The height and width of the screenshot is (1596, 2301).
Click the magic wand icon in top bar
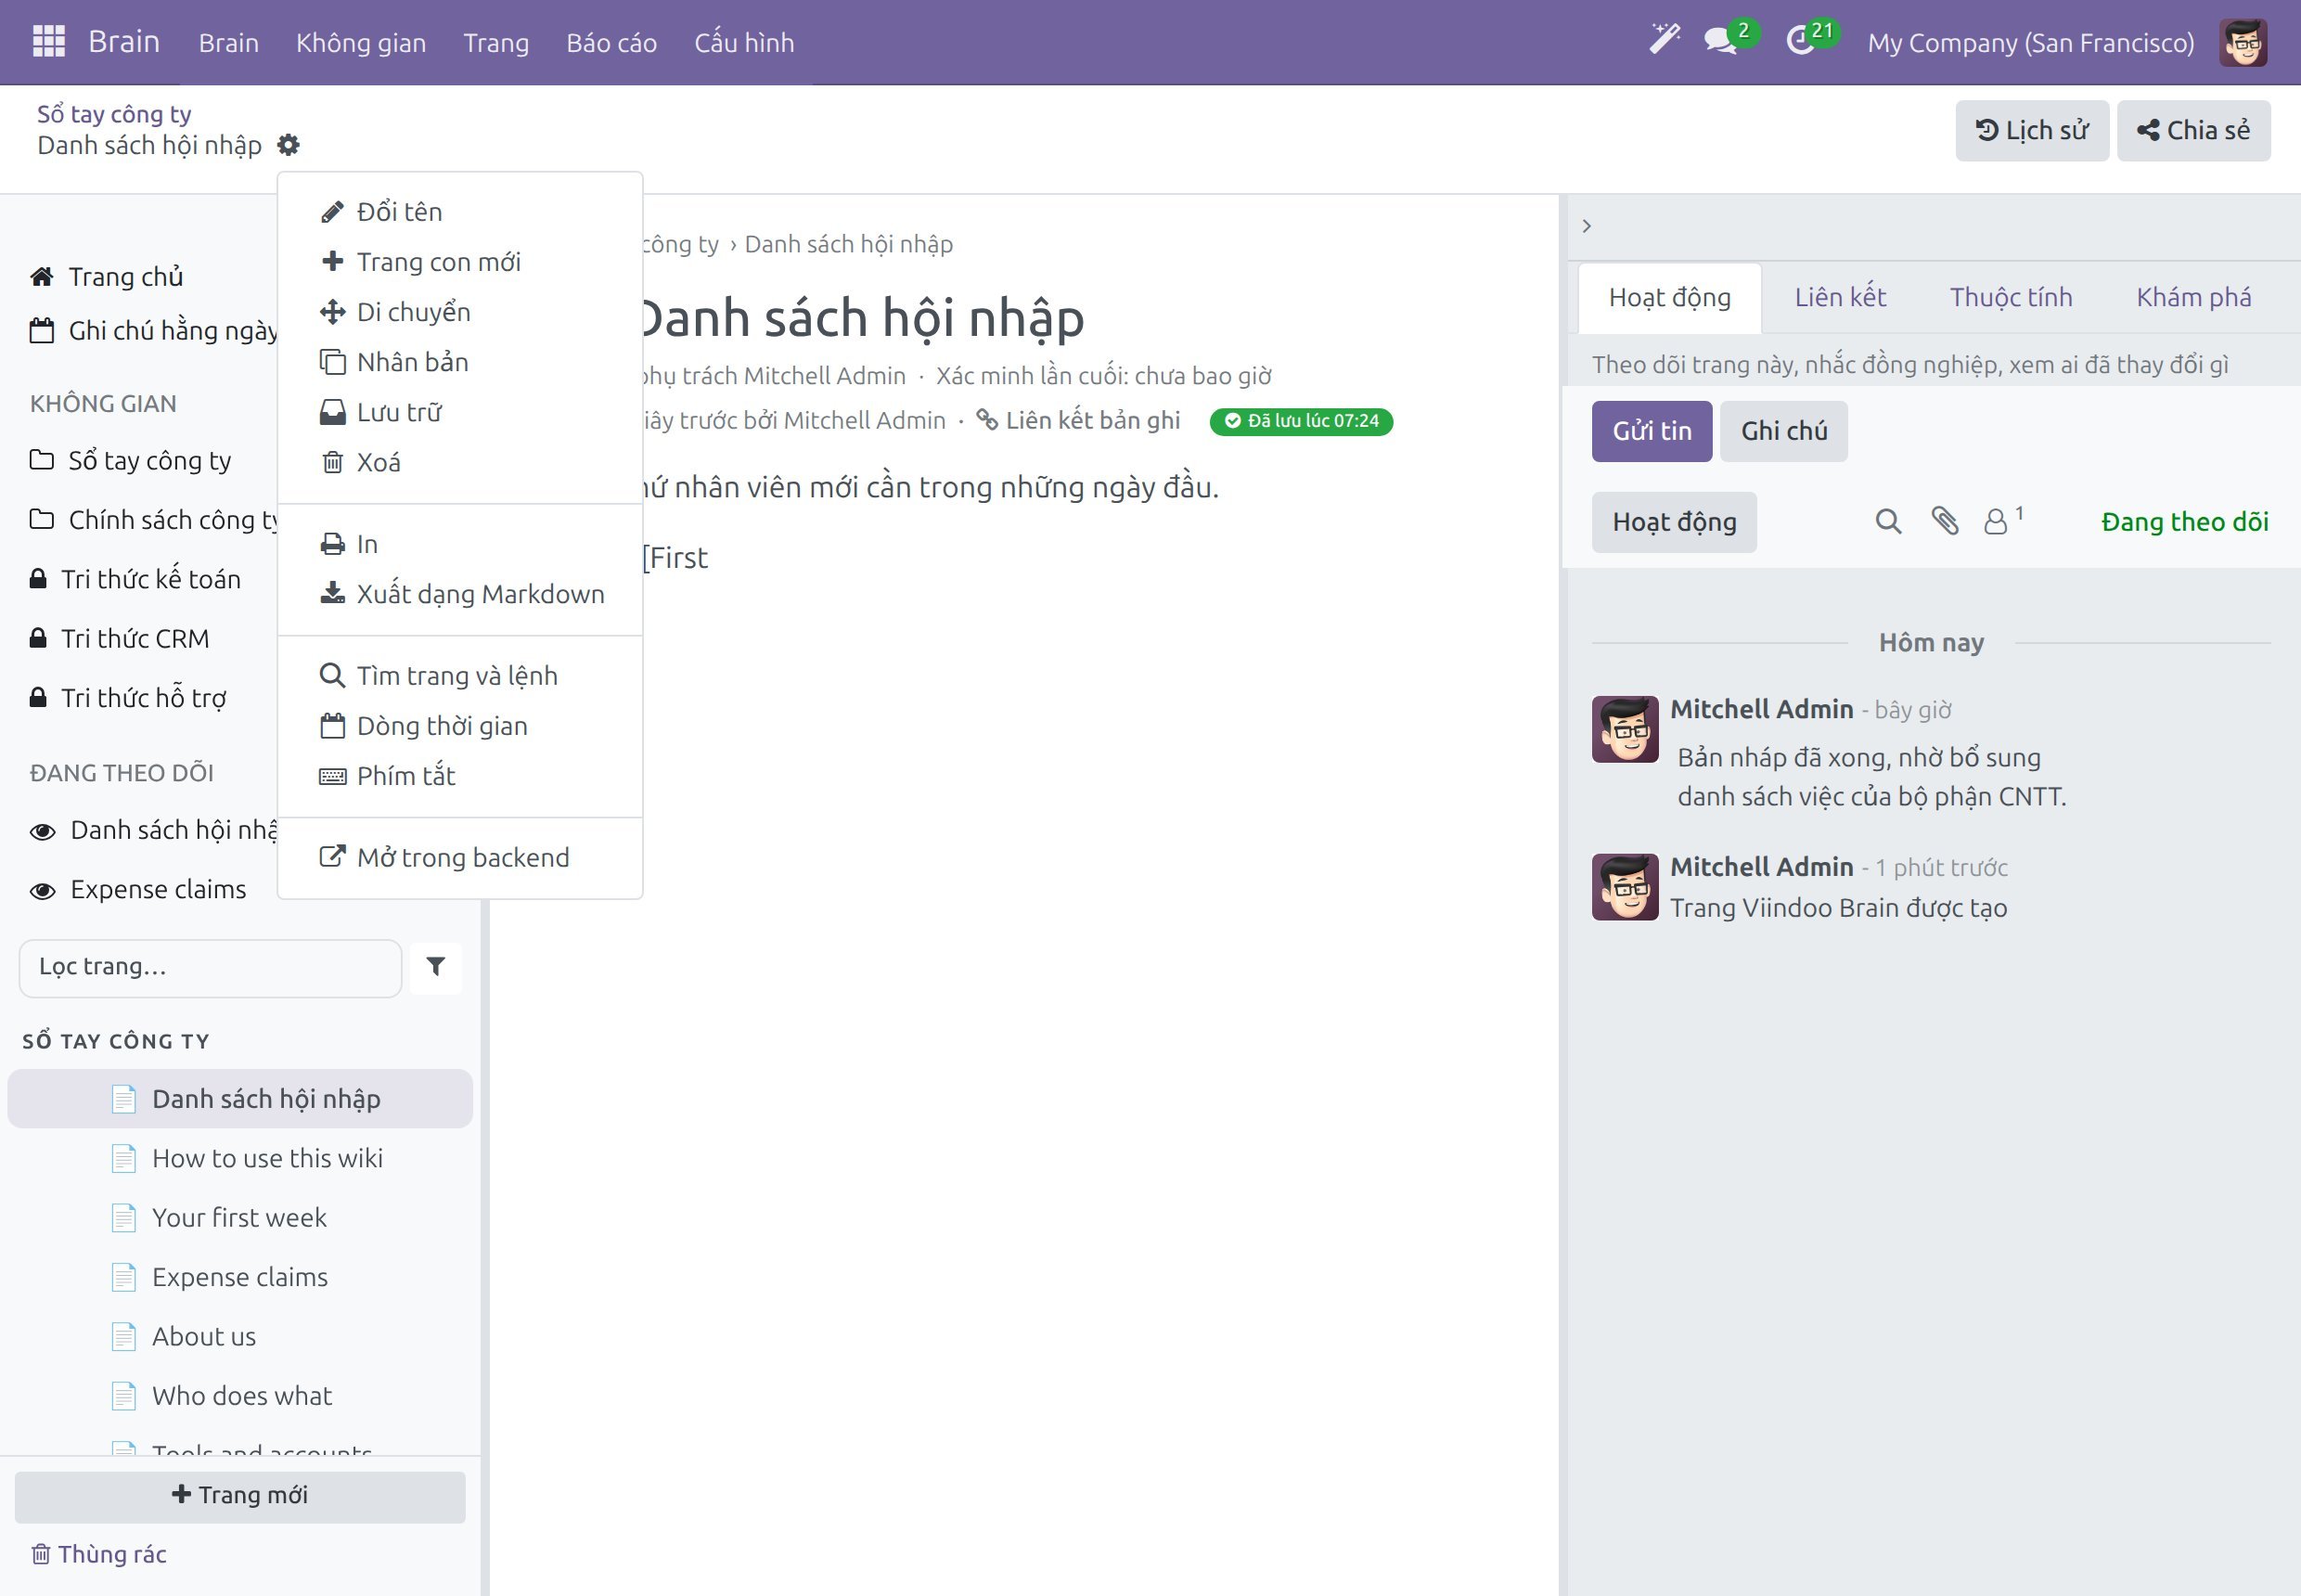(x=1664, y=40)
